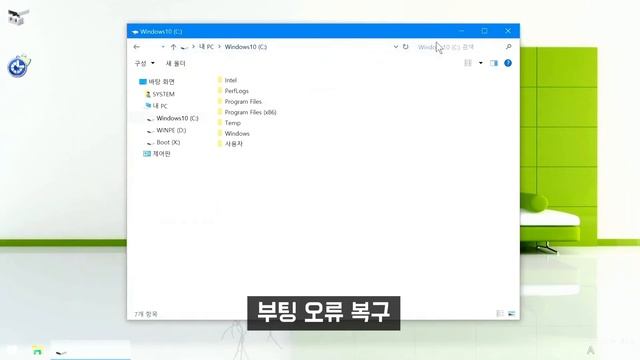Select Windows10 (C:) drive in tree
This screenshot has height=360, width=640.
point(173,118)
